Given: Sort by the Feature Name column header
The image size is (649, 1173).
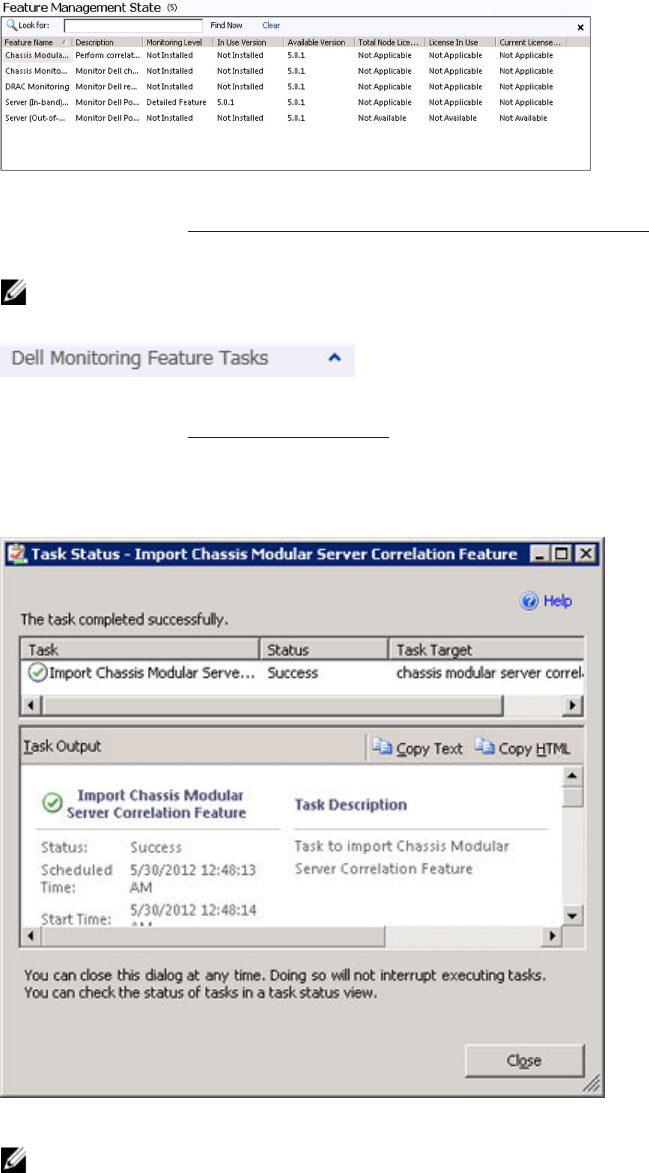Looking at the screenshot, I should 37,43.
